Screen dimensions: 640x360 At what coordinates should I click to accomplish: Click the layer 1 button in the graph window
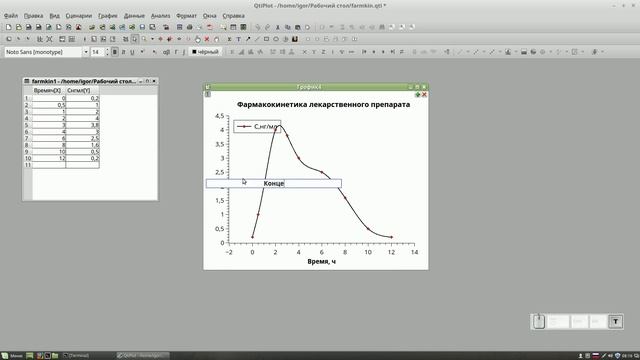[x=207, y=94]
